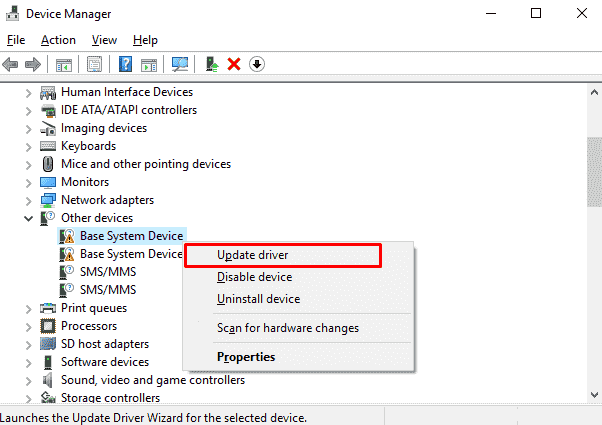The width and height of the screenshot is (602, 425).
Task: Click the Mice and pointing devices icon
Action: click(x=48, y=164)
